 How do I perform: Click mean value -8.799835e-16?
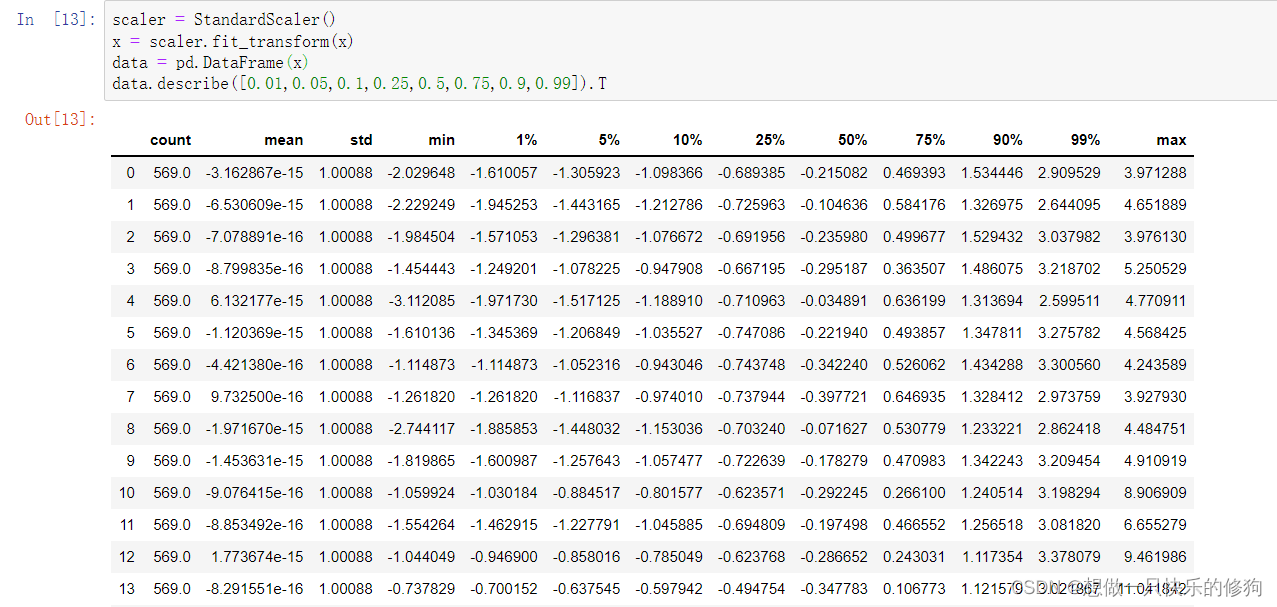(254, 268)
